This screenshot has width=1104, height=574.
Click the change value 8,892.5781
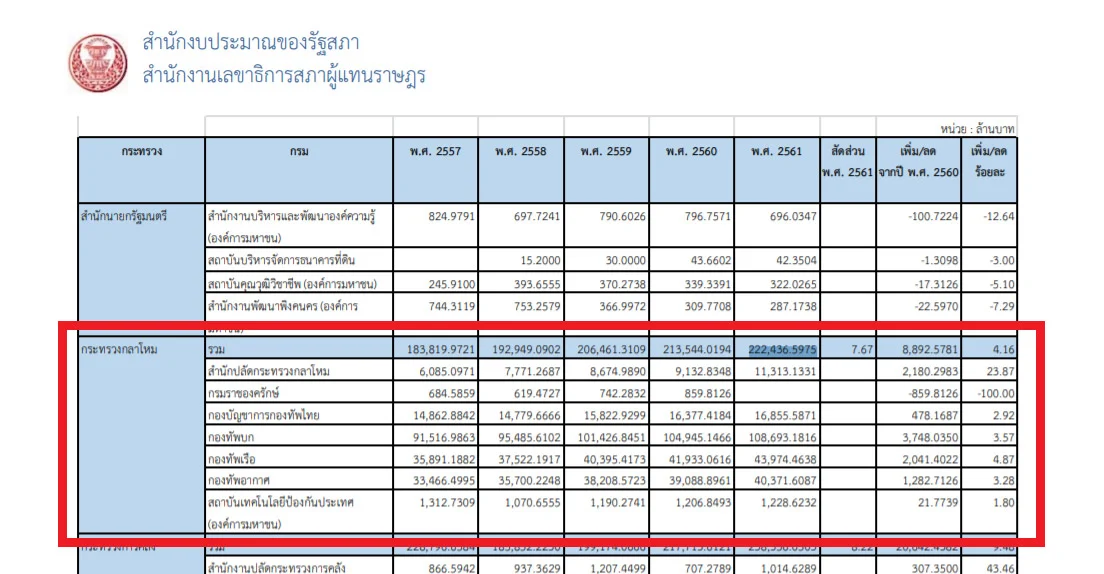(x=930, y=349)
